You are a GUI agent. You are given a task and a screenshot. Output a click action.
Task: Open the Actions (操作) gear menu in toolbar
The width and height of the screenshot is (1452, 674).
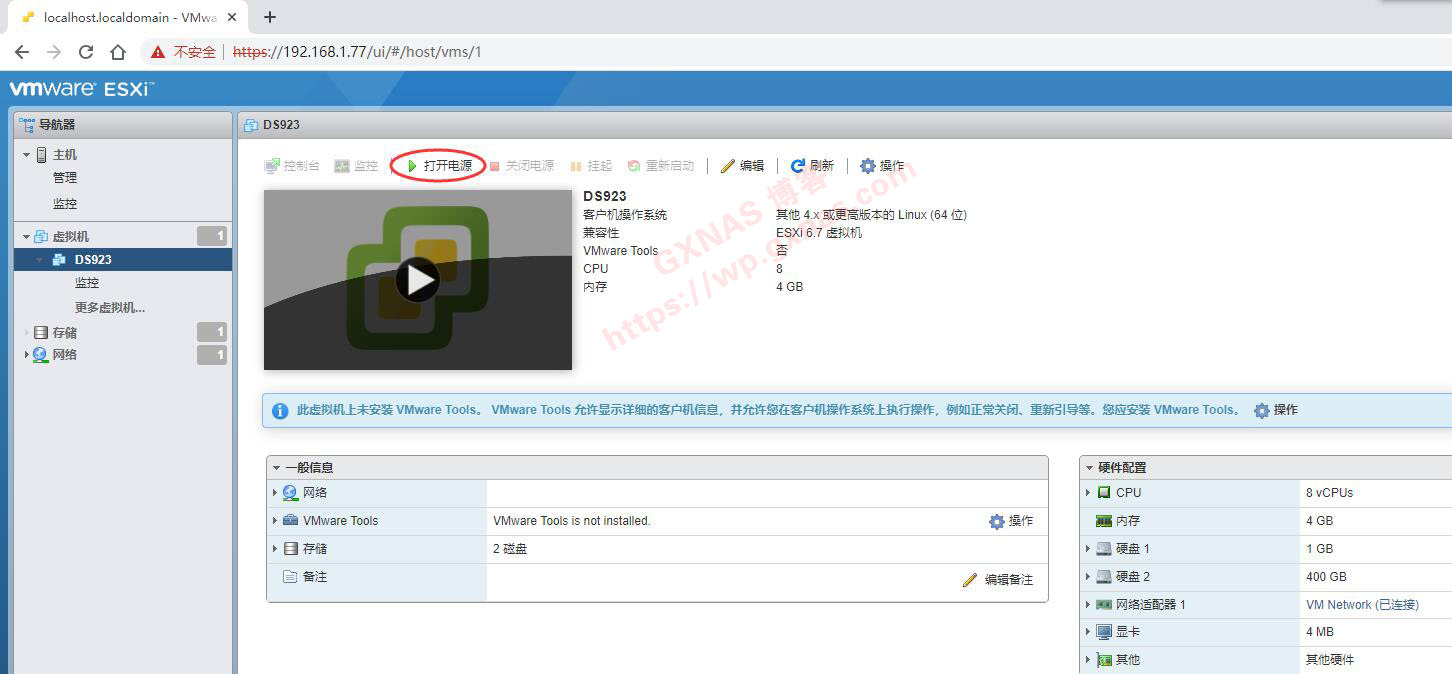coord(868,166)
